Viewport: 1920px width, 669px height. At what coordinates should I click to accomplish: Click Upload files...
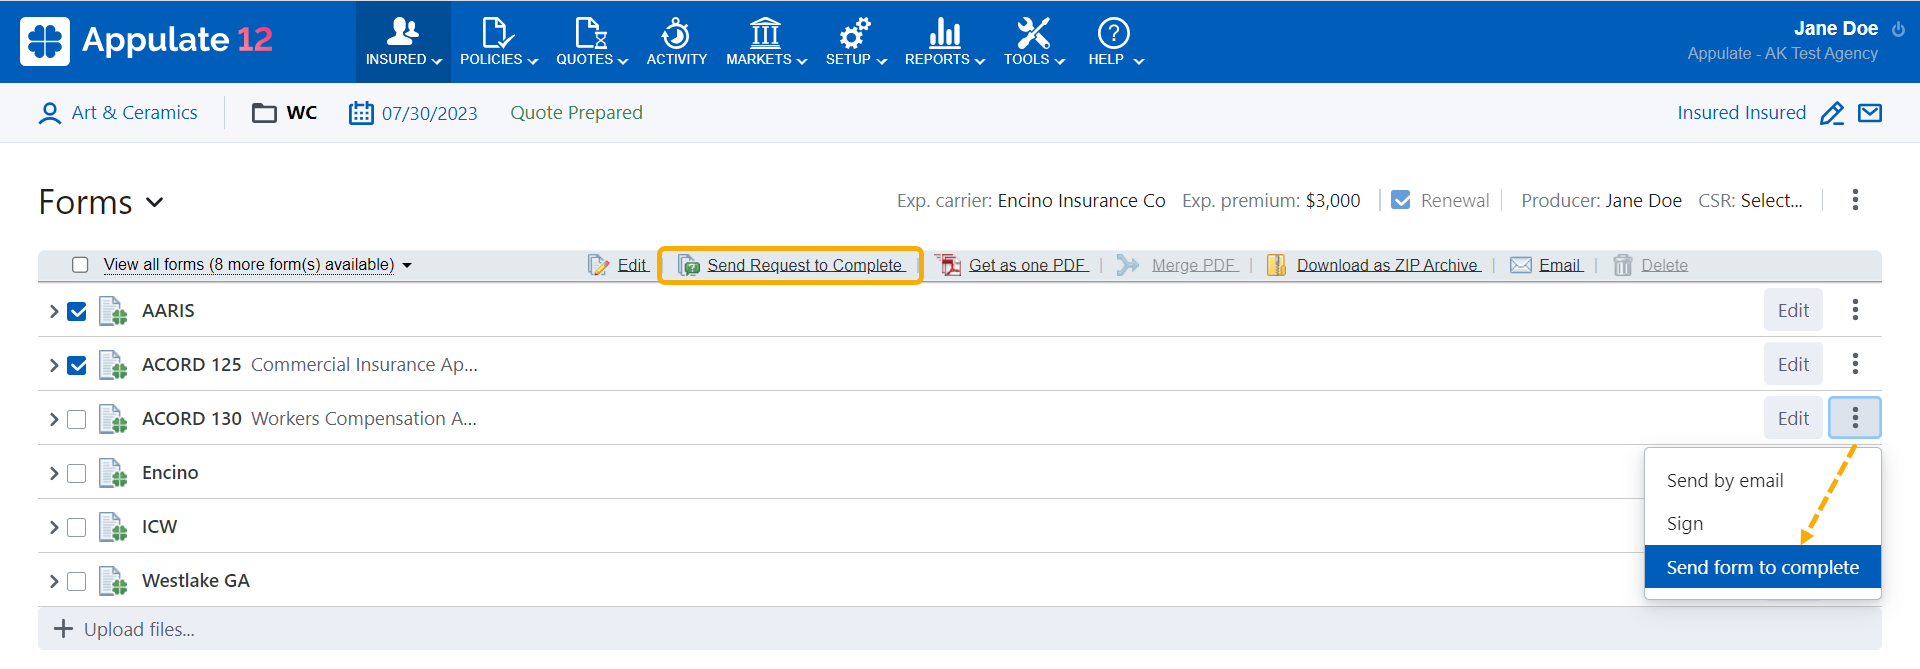pyautogui.click(x=124, y=629)
